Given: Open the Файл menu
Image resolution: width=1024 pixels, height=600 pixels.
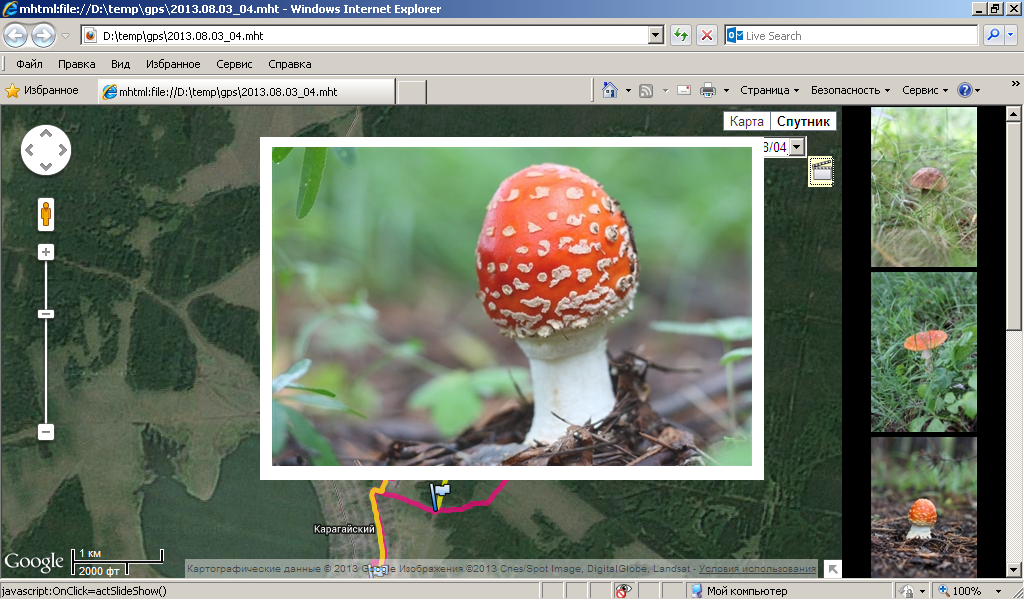Looking at the screenshot, I should click(x=29, y=64).
